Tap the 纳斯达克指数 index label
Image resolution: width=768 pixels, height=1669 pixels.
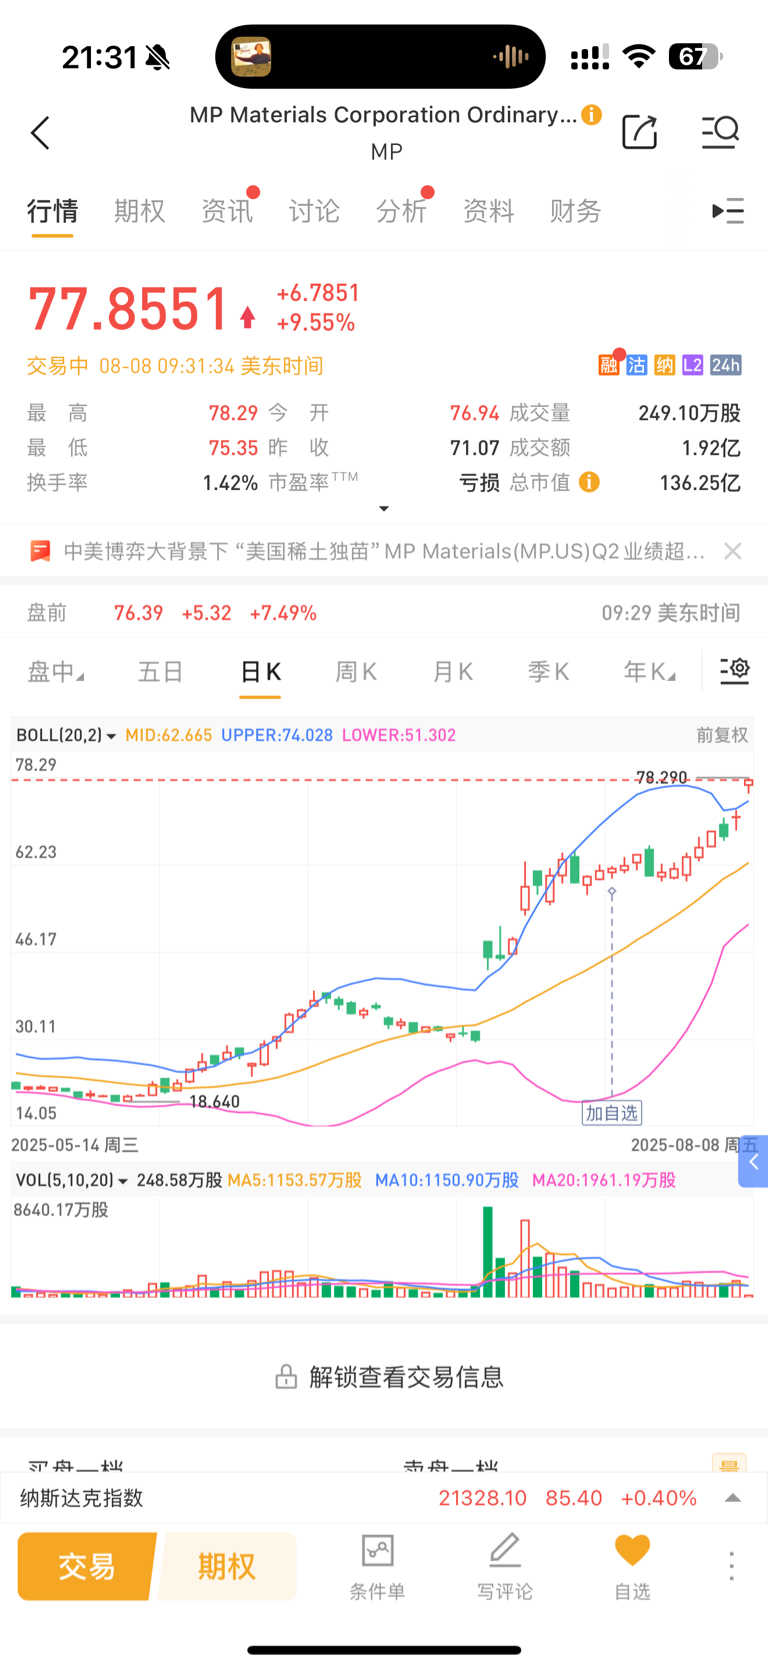tap(82, 1498)
